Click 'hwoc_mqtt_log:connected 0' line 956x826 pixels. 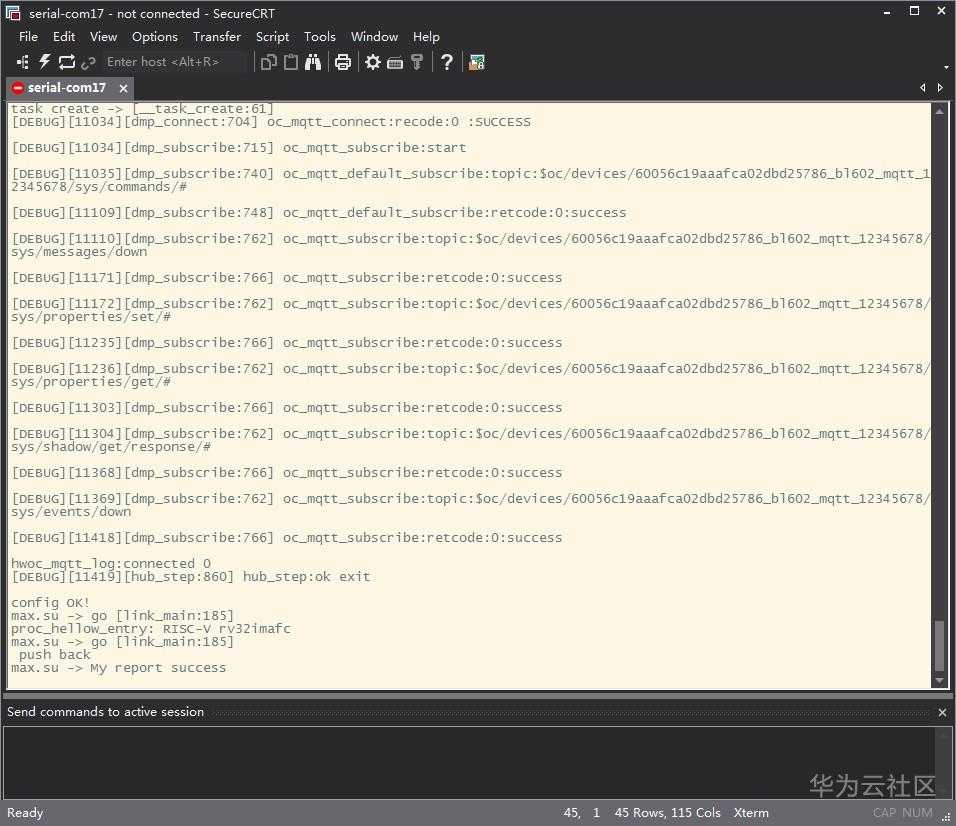(110, 563)
